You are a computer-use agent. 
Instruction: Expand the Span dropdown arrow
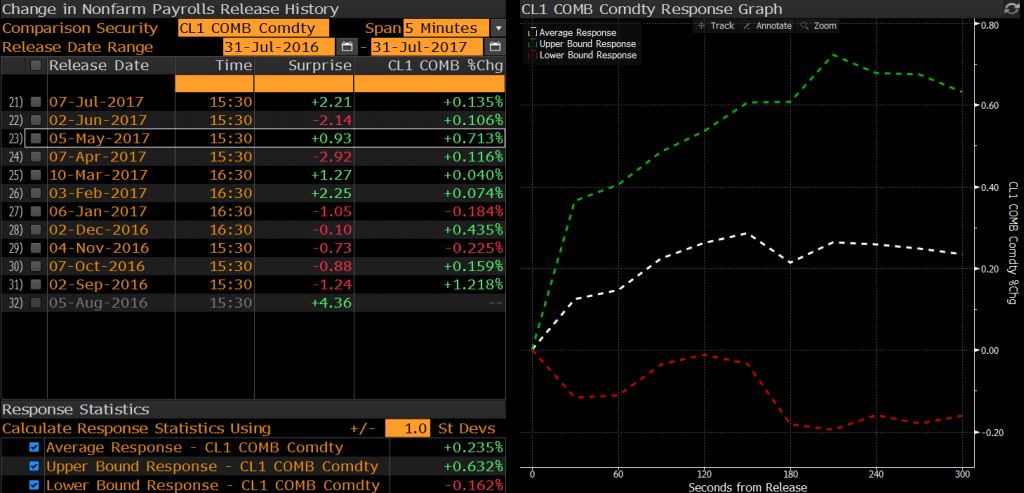[498, 29]
